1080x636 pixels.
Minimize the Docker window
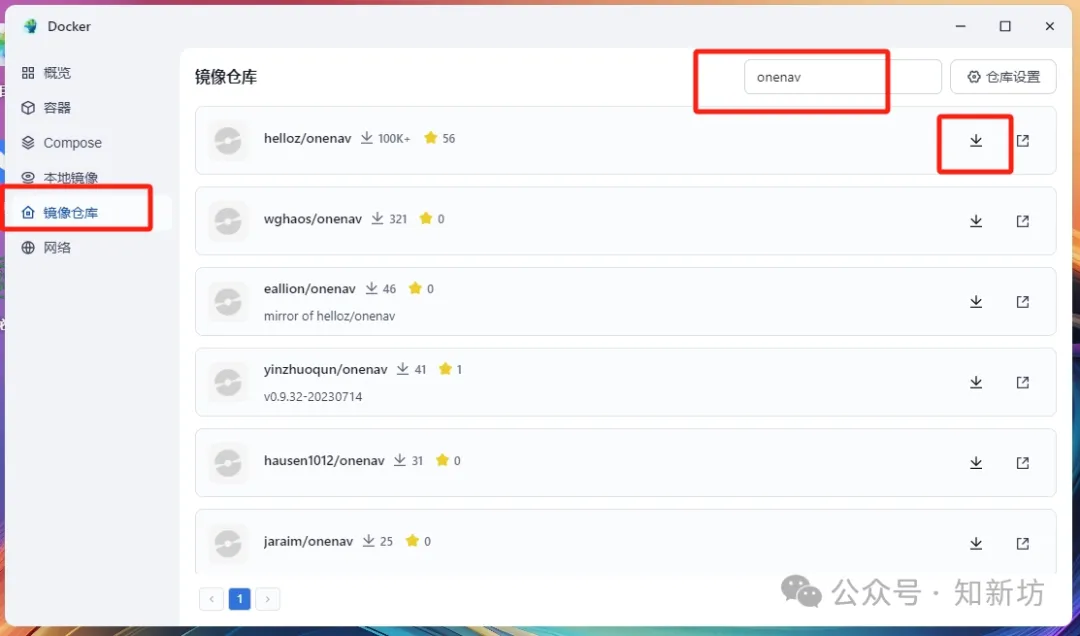coord(960,26)
